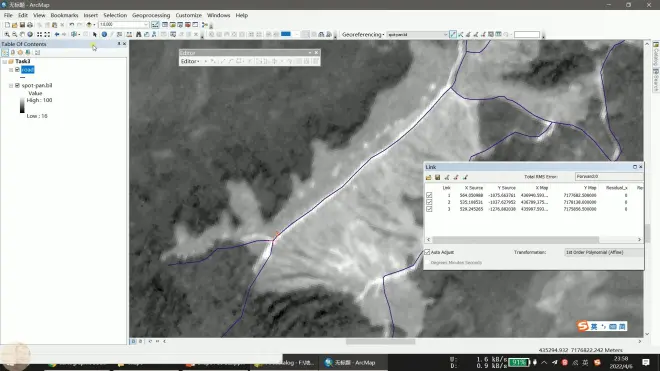Image resolution: width=660 pixels, height=371 pixels.
Task: Close the floating Editor toolbar
Action: pos(316,53)
